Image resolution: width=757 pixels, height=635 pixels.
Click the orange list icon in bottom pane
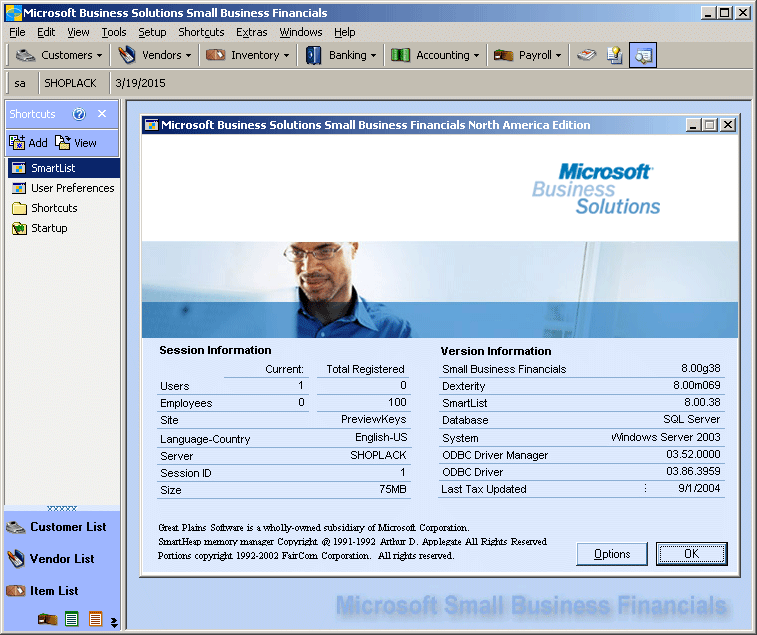tap(96, 619)
